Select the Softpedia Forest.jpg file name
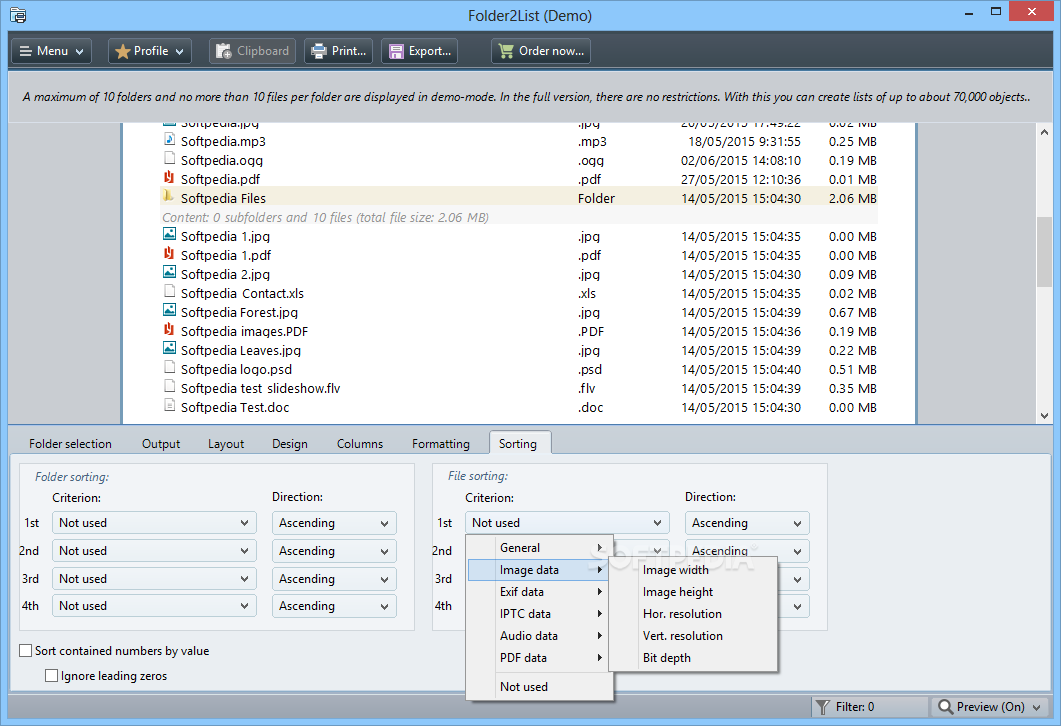Viewport: 1061px width, 726px height. pyautogui.click(x=239, y=313)
